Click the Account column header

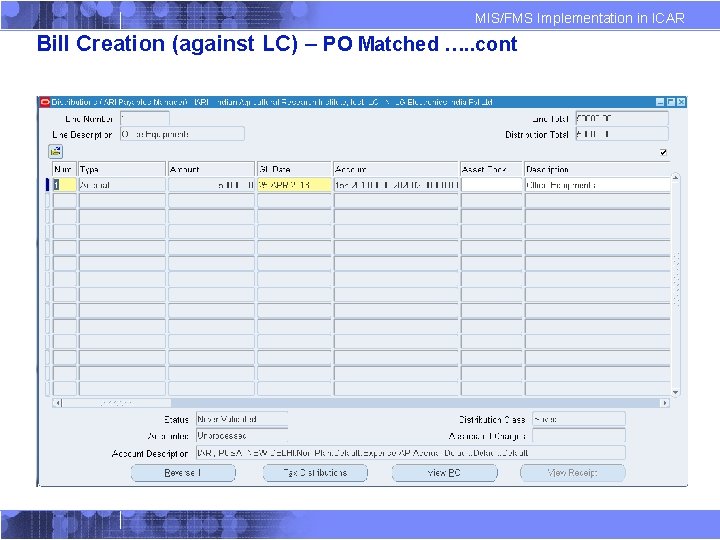click(x=396, y=169)
